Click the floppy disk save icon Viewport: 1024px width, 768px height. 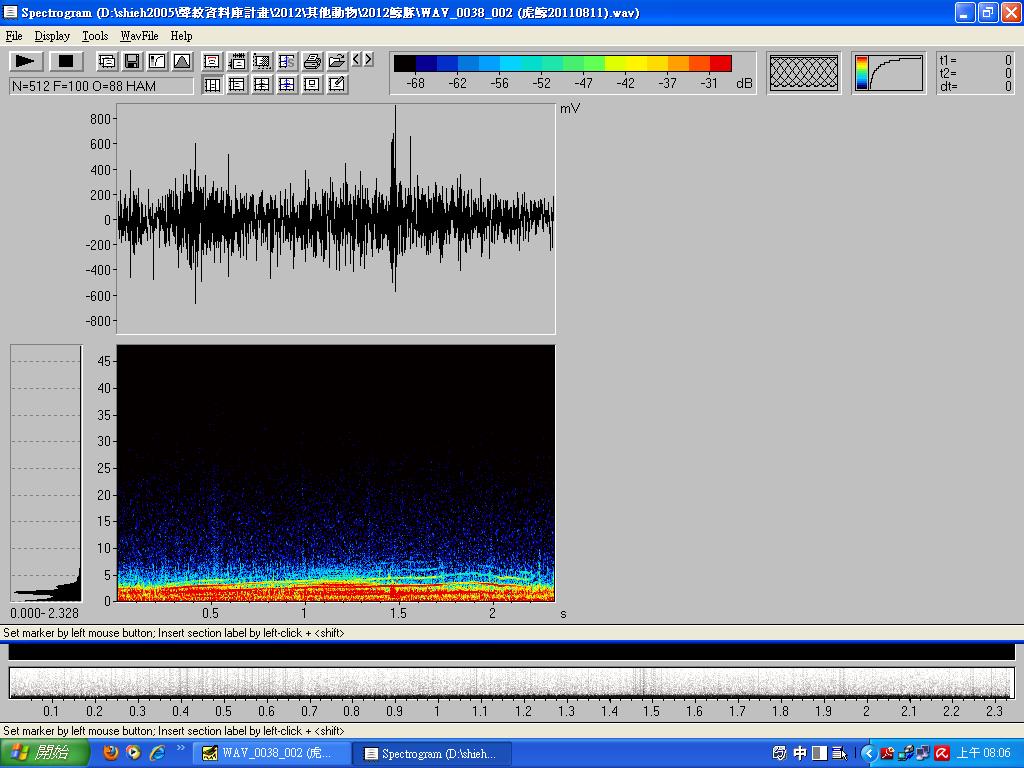132,62
